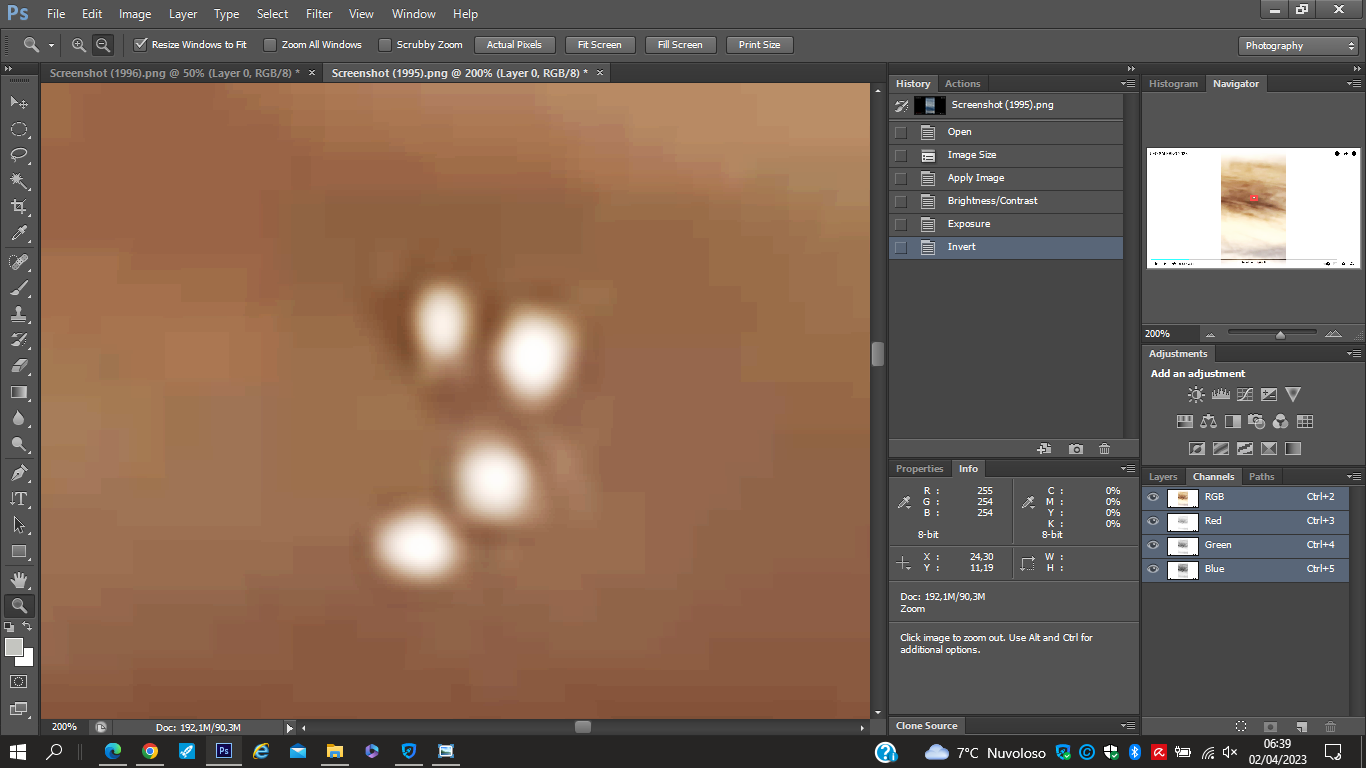Open the History panel options menu

point(1128,84)
